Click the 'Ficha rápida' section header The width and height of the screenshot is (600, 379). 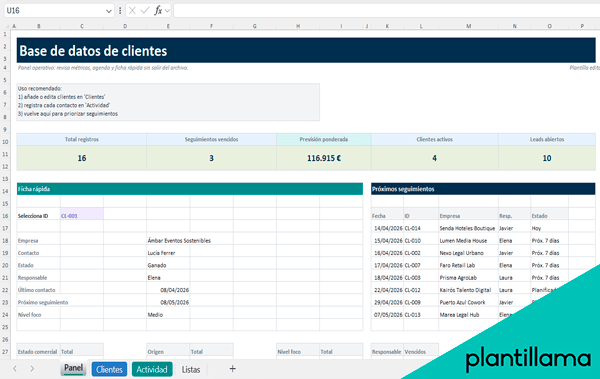tap(190, 189)
